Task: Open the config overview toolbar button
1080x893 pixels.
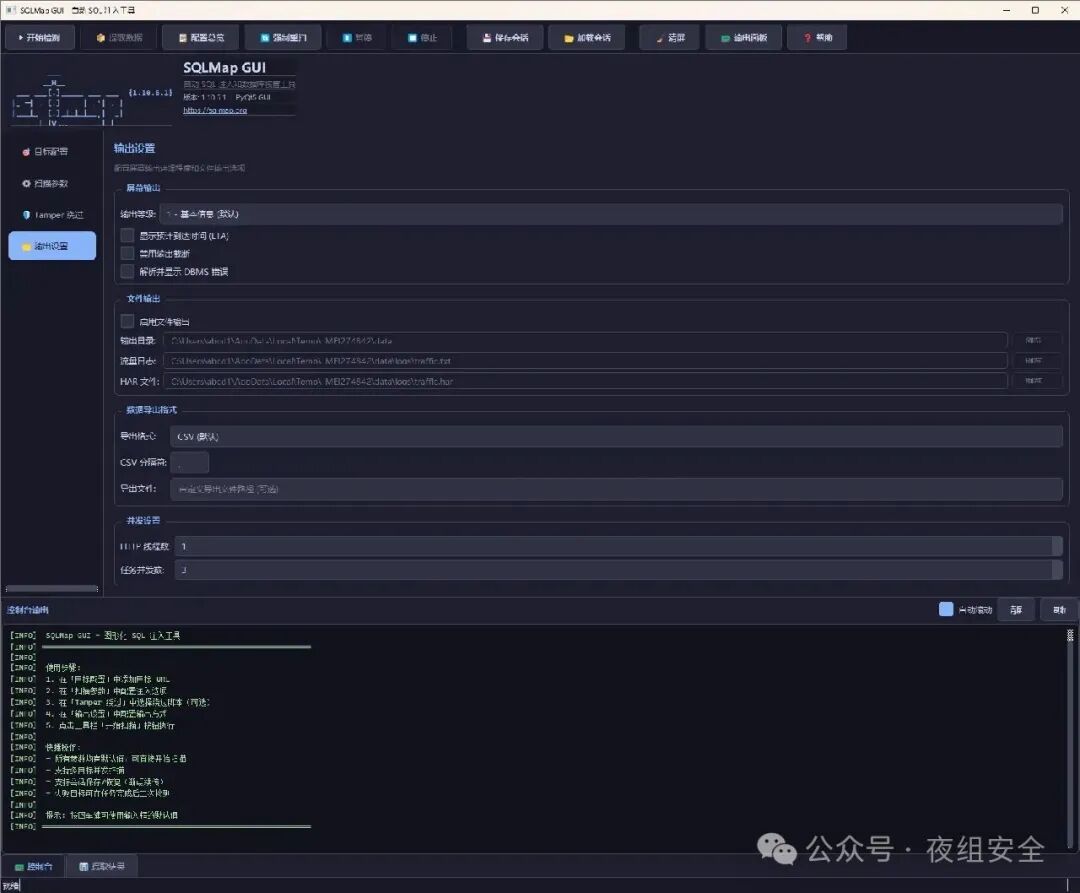Action: [201, 37]
